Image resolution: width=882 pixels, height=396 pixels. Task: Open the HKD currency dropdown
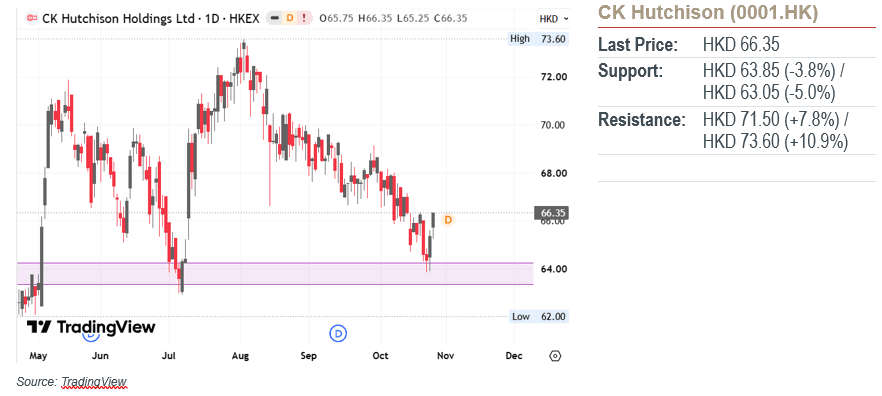pyautogui.click(x=554, y=19)
